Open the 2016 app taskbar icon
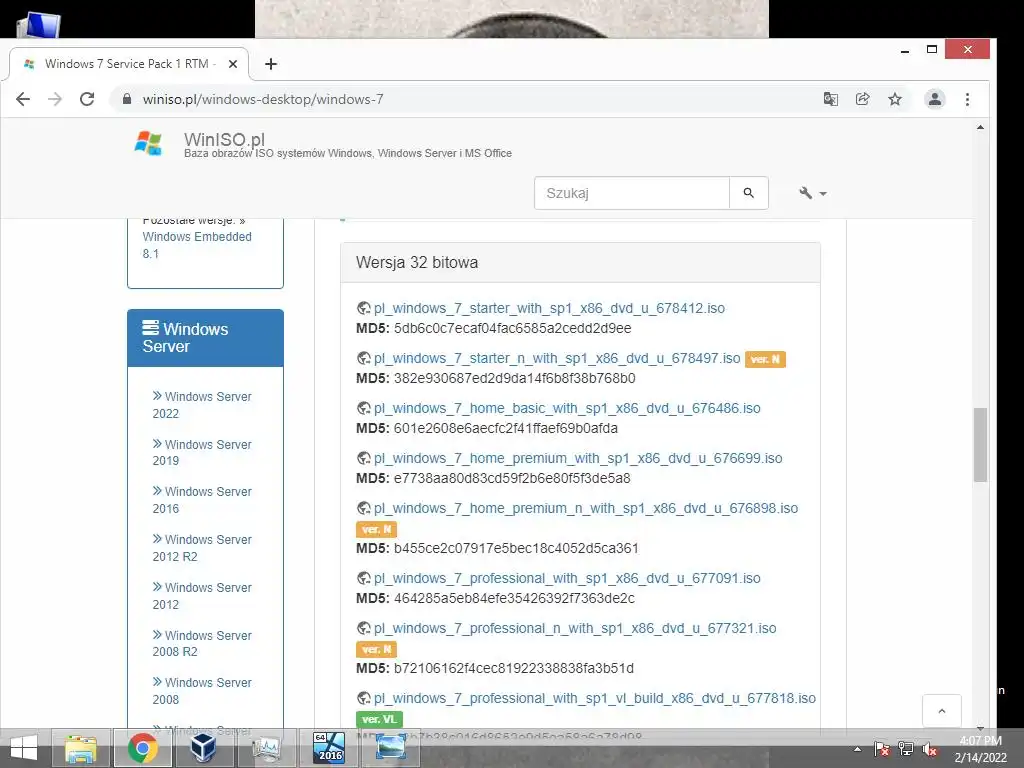The image size is (1024, 768). [x=328, y=748]
